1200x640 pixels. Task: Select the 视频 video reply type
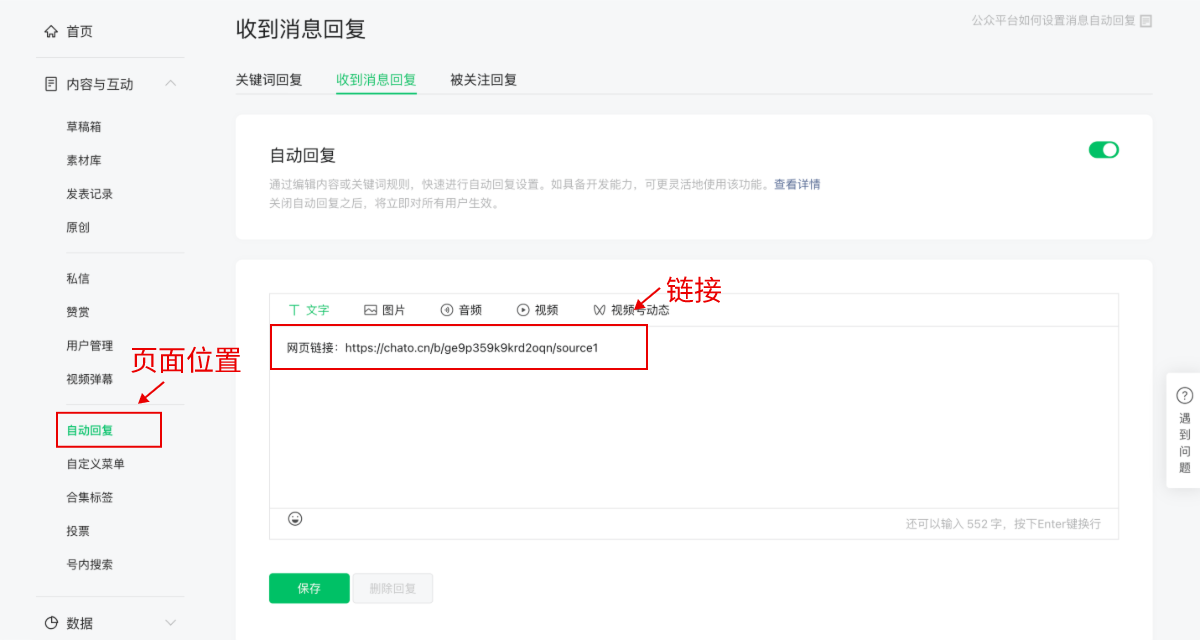(537, 310)
